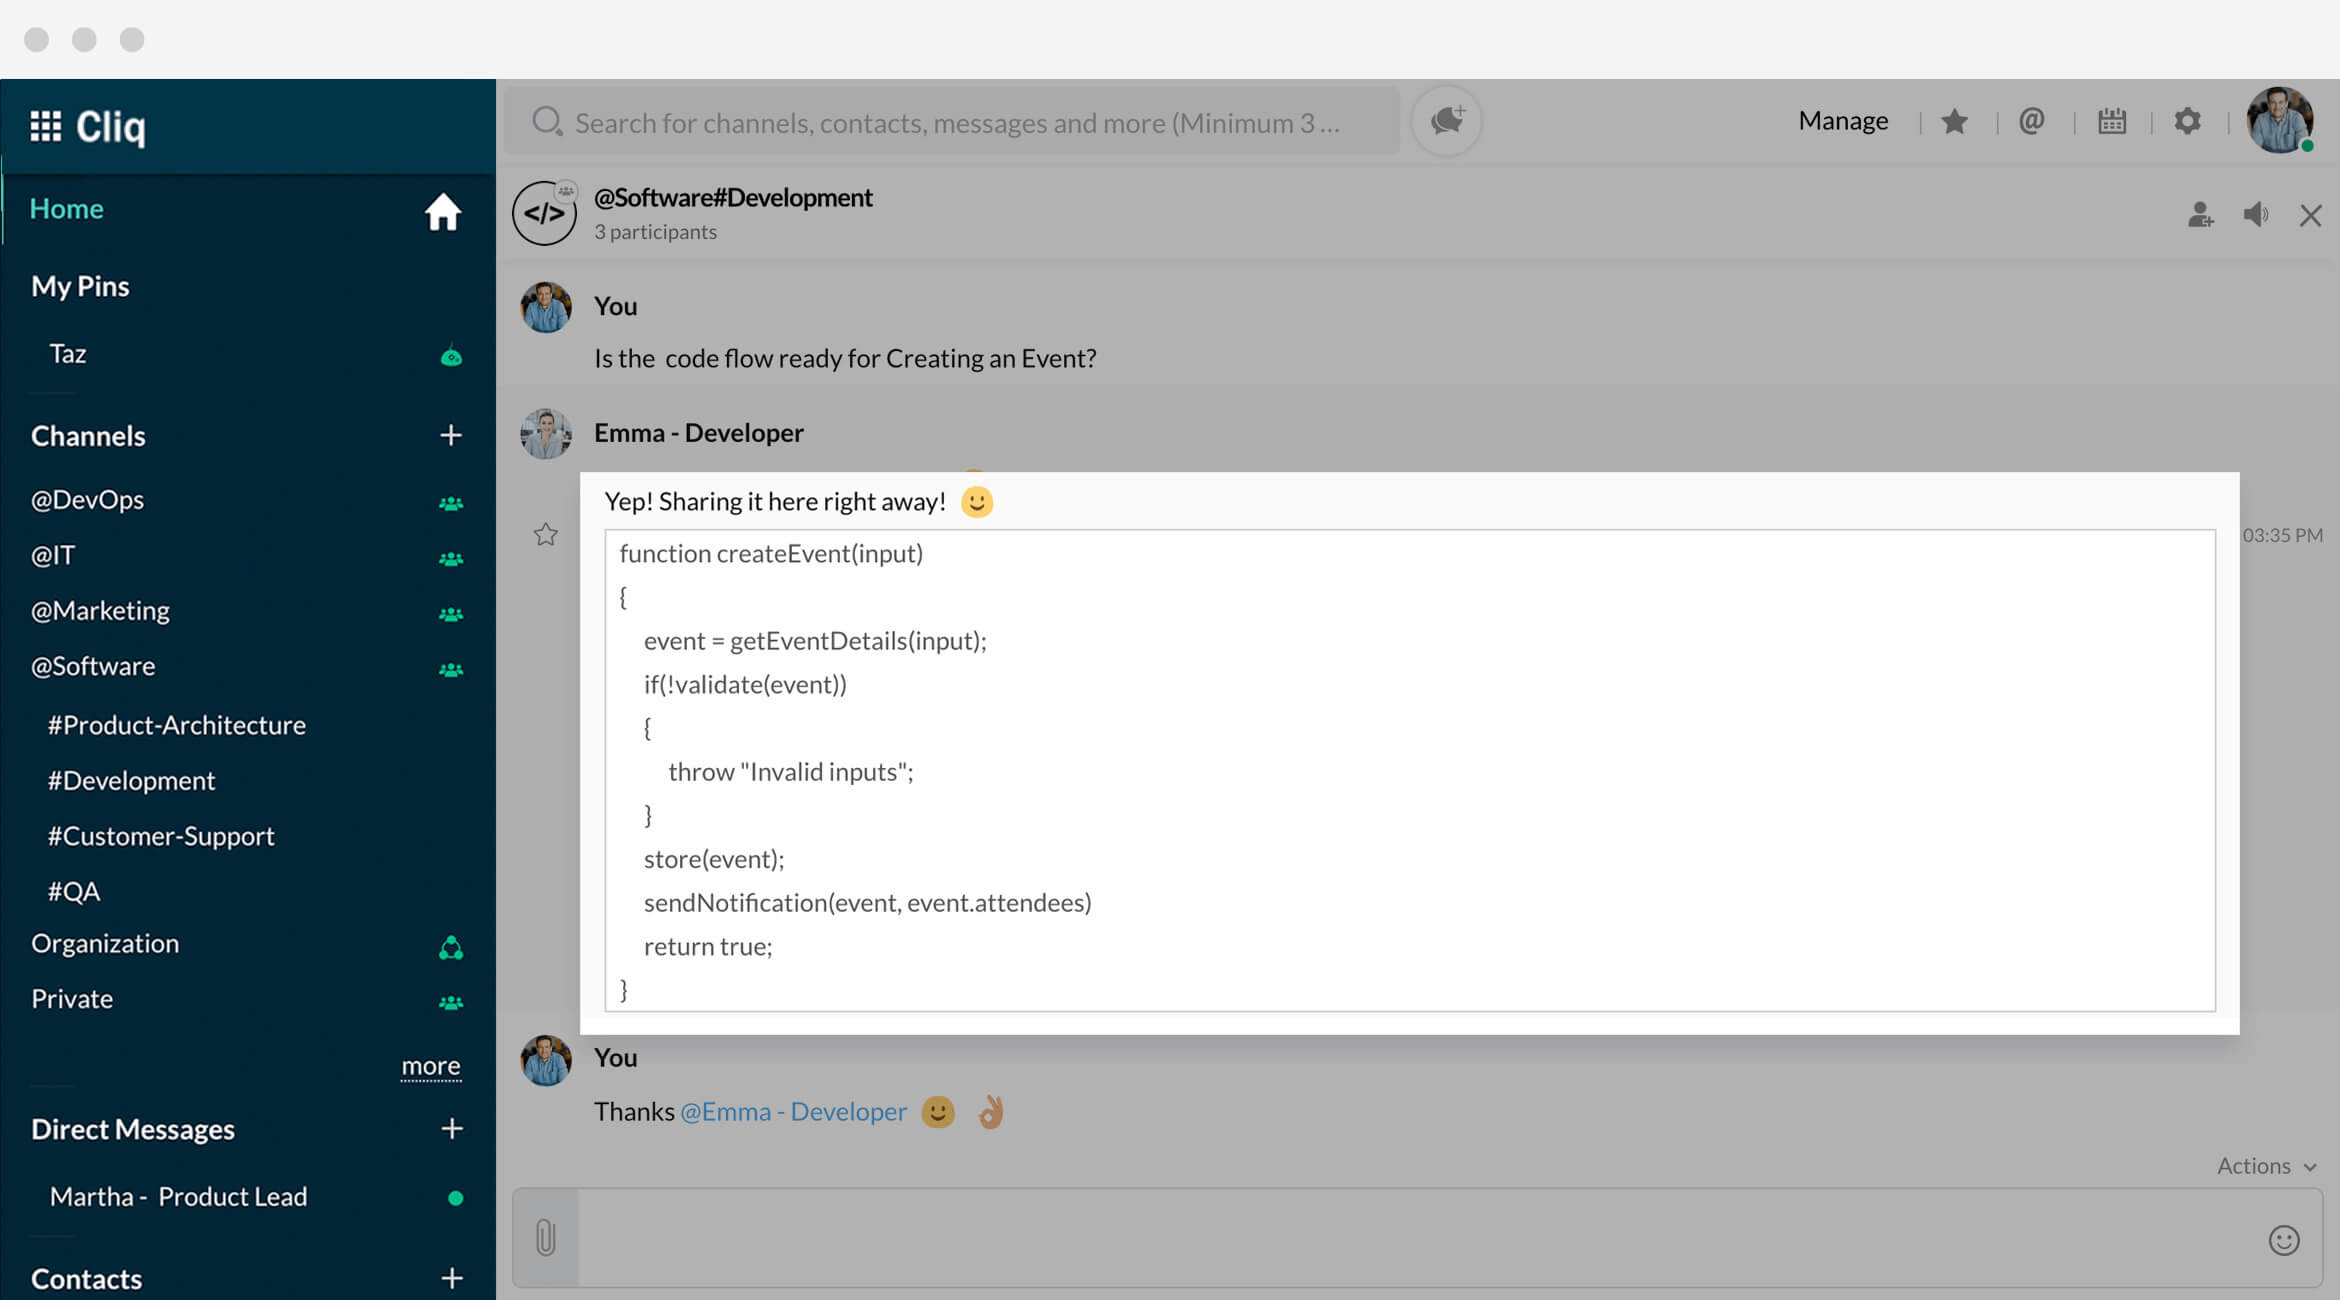
Task: Expand the Actions dropdown
Action: [2265, 1166]
